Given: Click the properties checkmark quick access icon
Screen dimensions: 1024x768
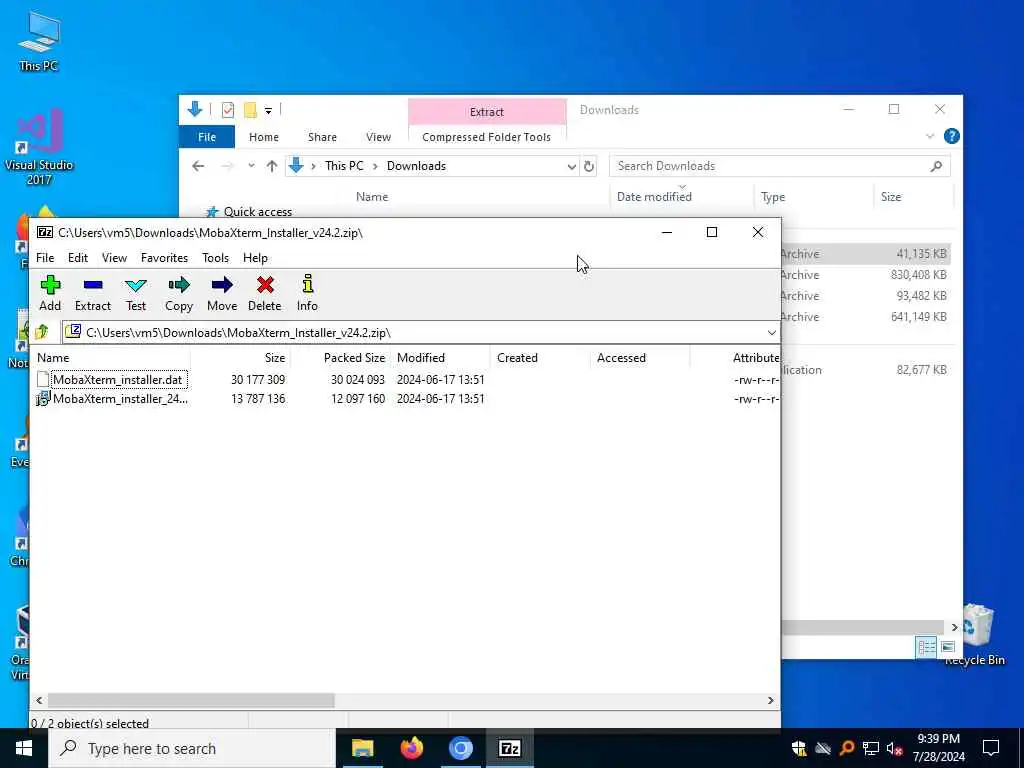Looking at the screenshot, I should 227,110.
